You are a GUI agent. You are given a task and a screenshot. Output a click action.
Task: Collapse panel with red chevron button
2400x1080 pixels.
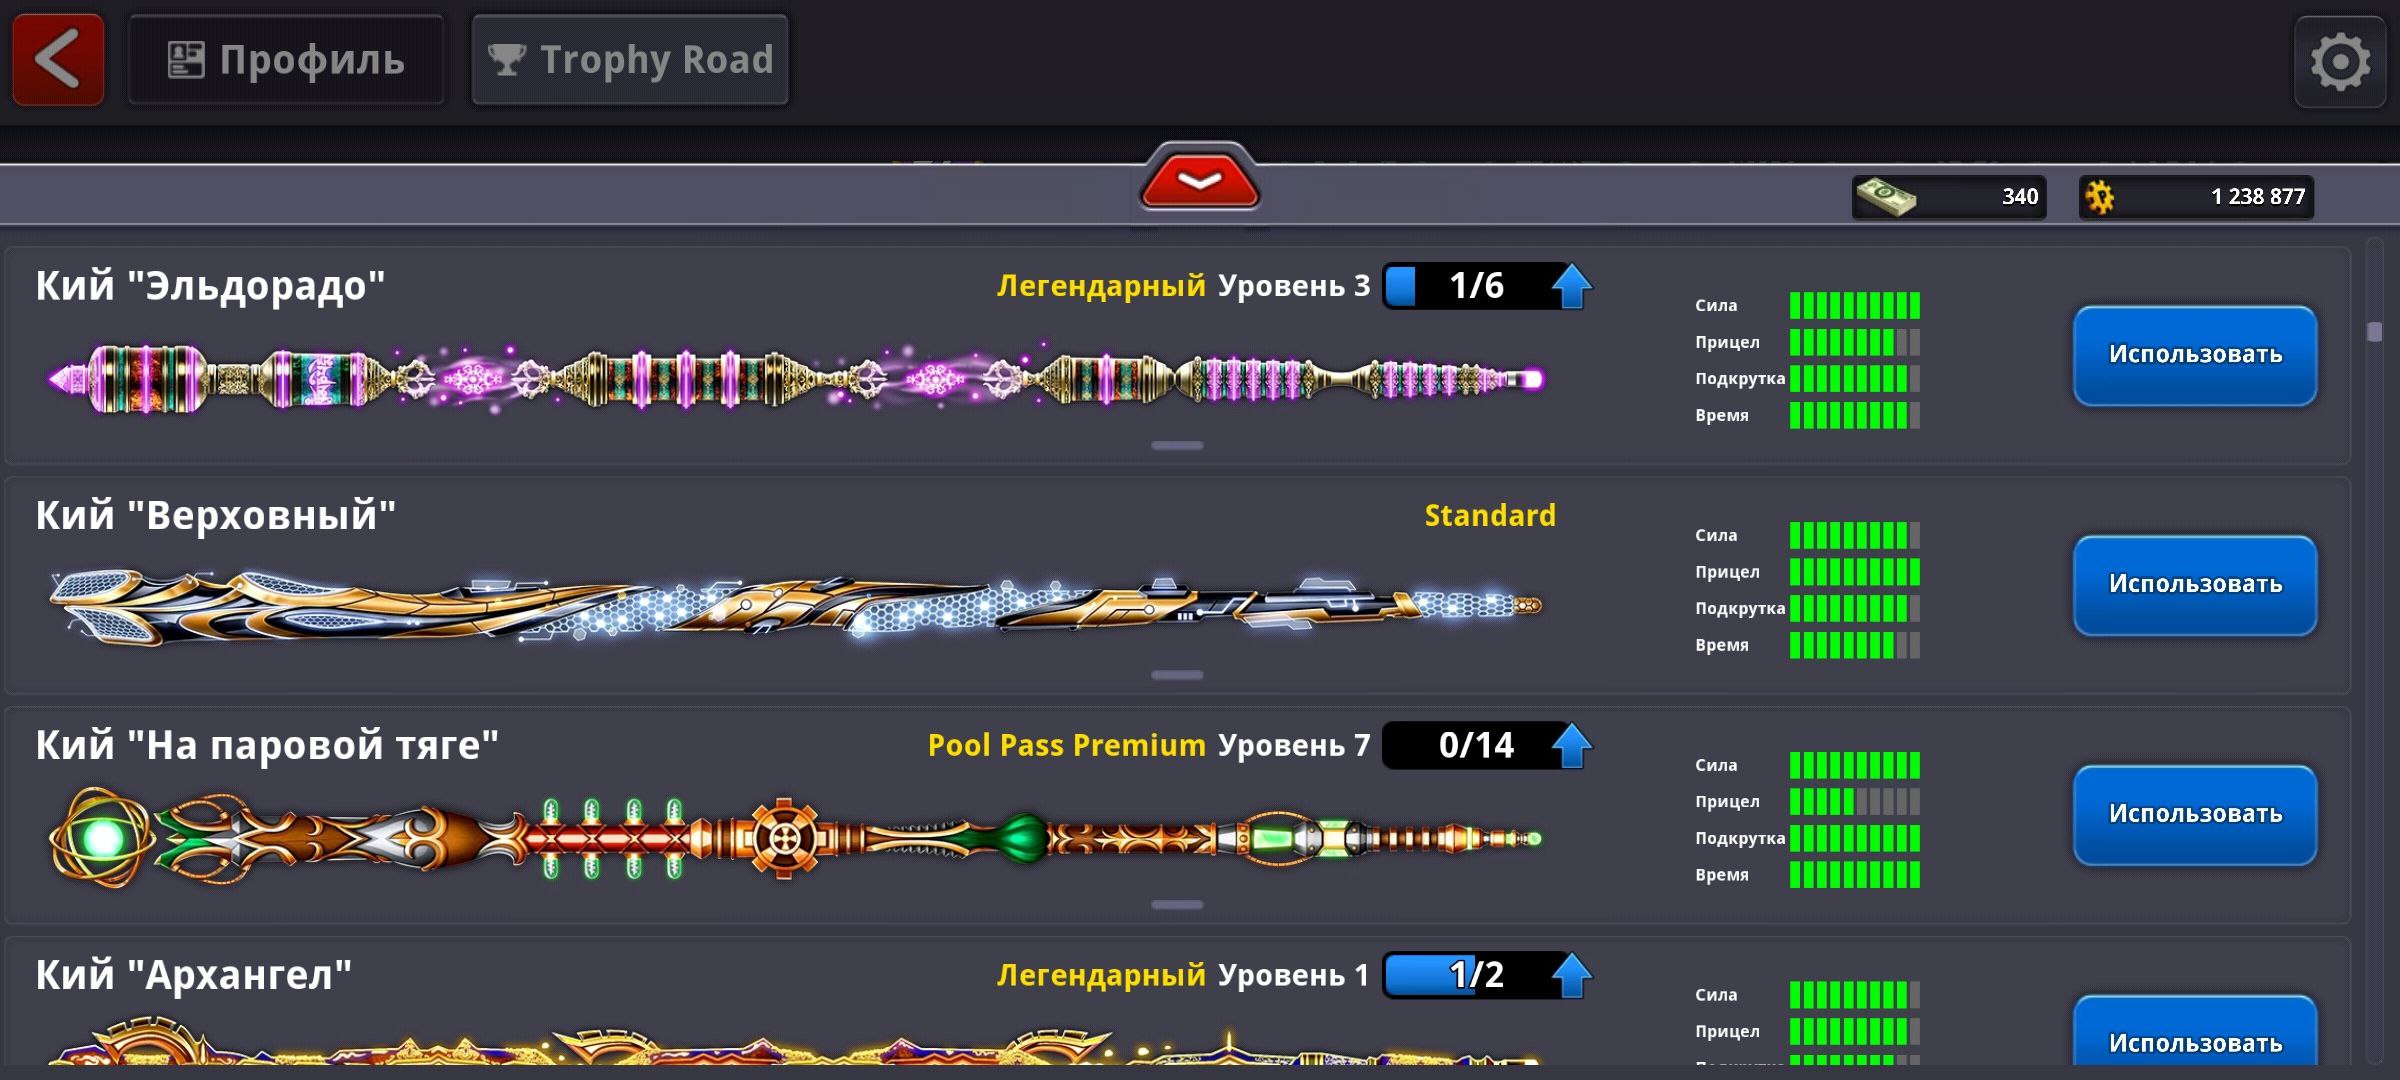click(1200, 180)
